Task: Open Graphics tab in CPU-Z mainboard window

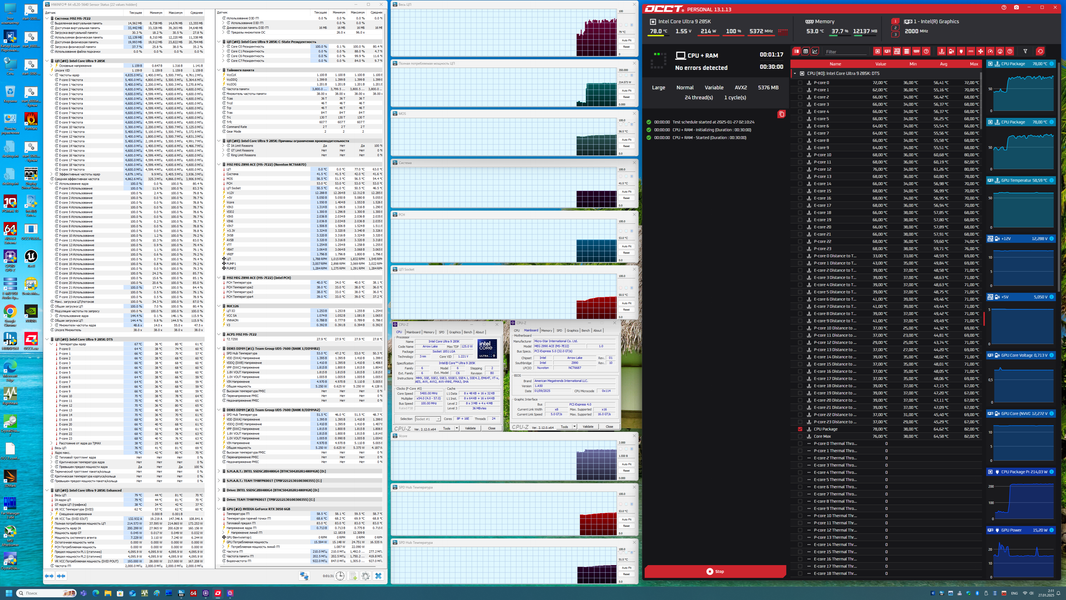Action: pyautogui.click(x=572, y=330)
